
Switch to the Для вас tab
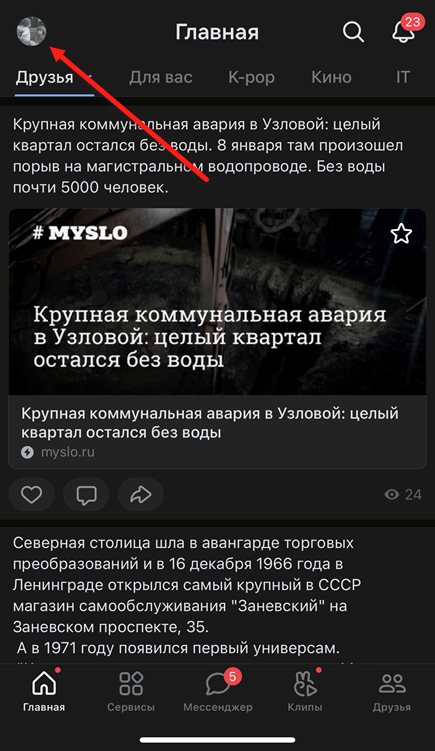tap(160, 77)
